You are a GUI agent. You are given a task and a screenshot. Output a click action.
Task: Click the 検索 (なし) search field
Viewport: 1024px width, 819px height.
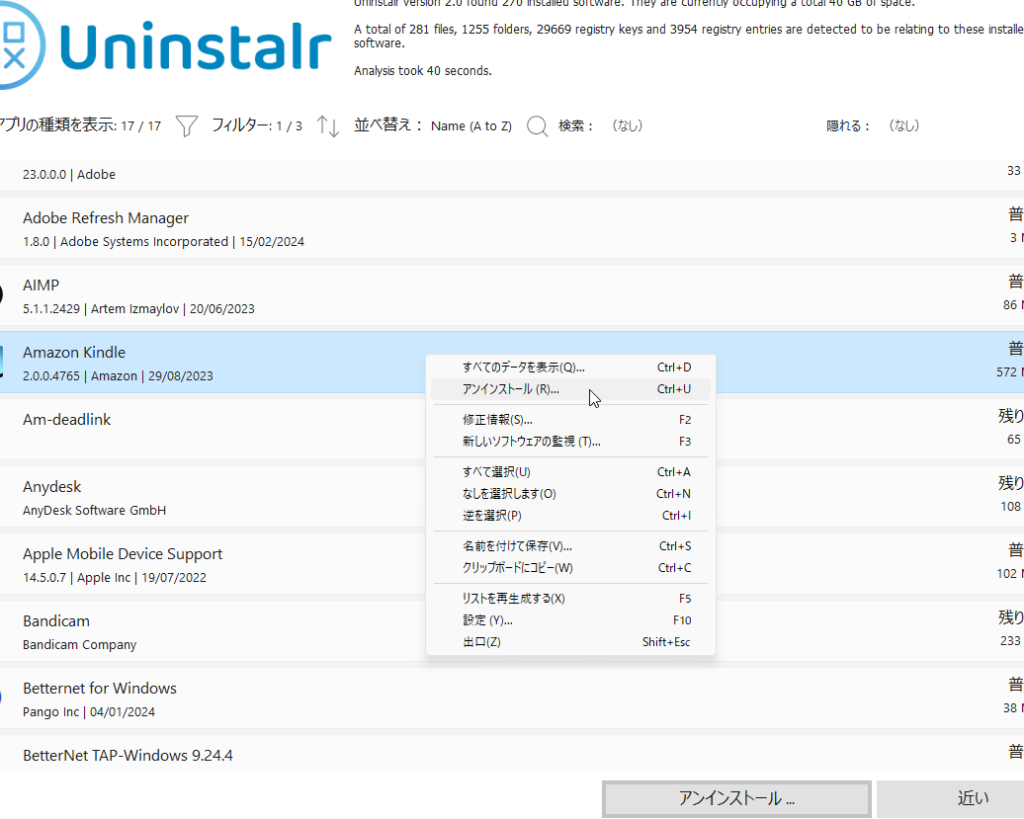[x=600, y=125]
